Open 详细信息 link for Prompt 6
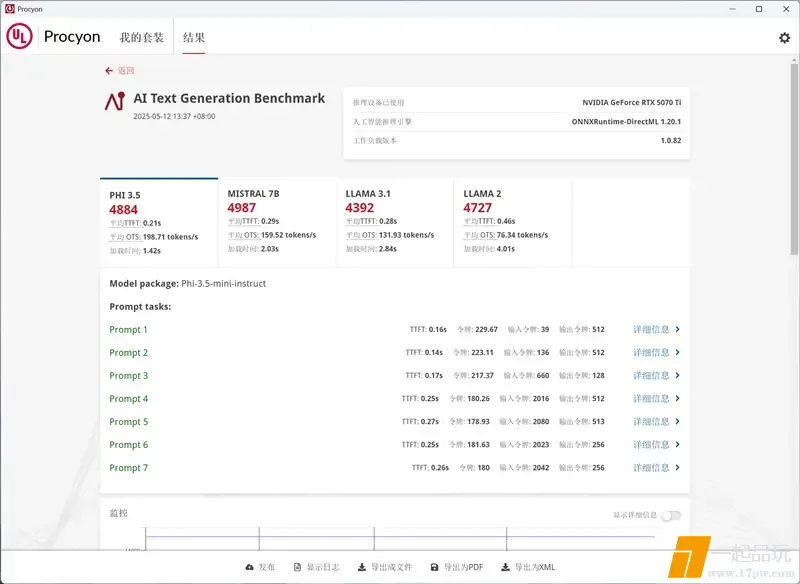 pos(651,444)
